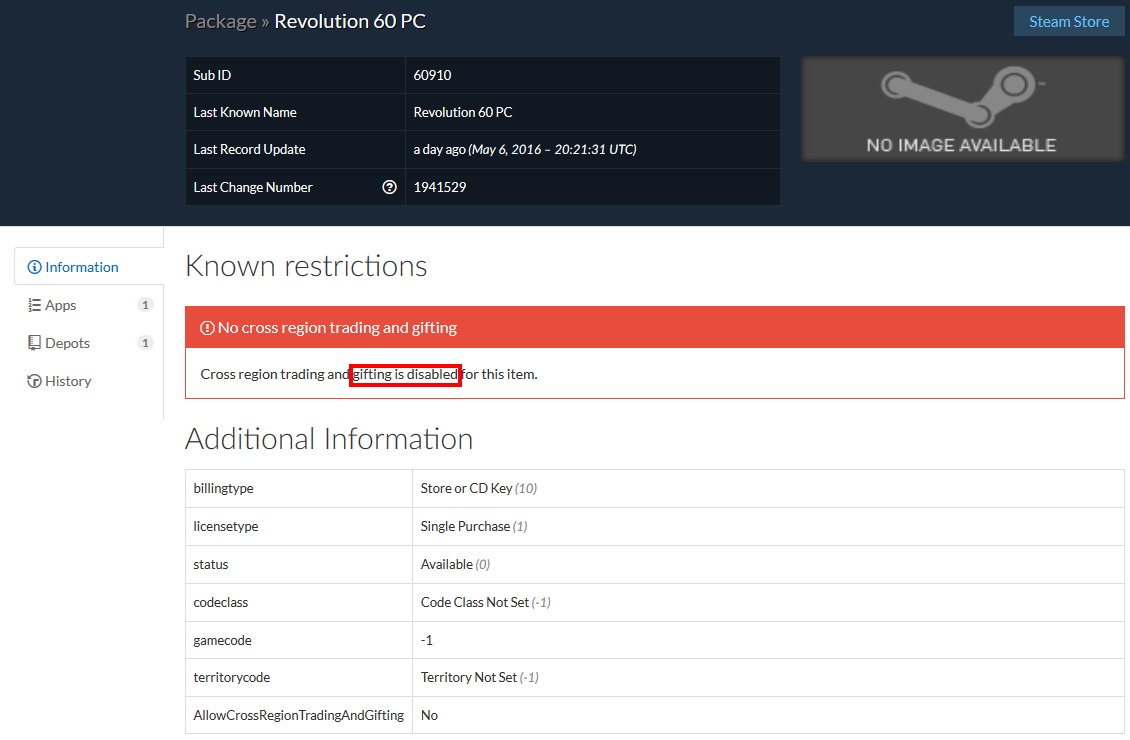The image size is (1130, 740).
Task: Click the 'Additional Information' heading
Action: click(329, 439)
